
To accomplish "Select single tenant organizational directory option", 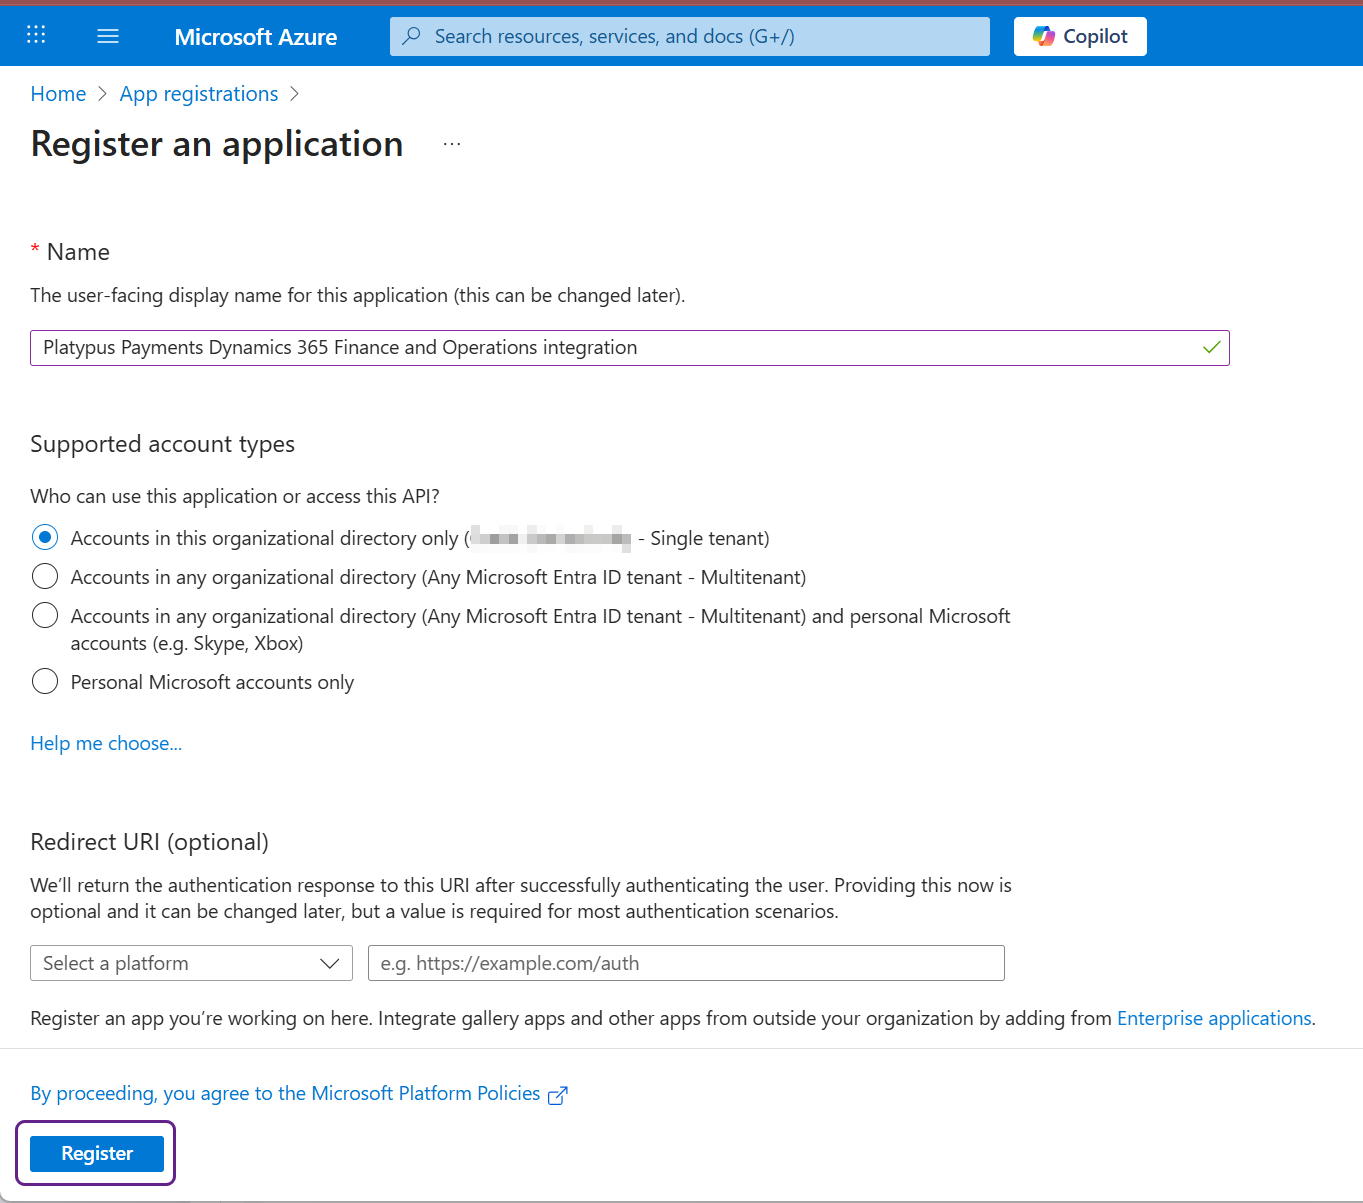I will pos(45,538).
